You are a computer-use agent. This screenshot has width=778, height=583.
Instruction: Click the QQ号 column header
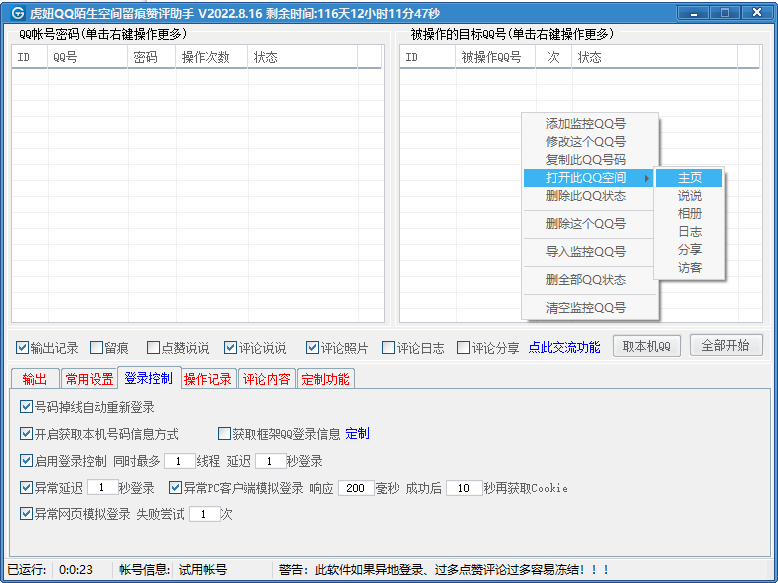[88, 57]
